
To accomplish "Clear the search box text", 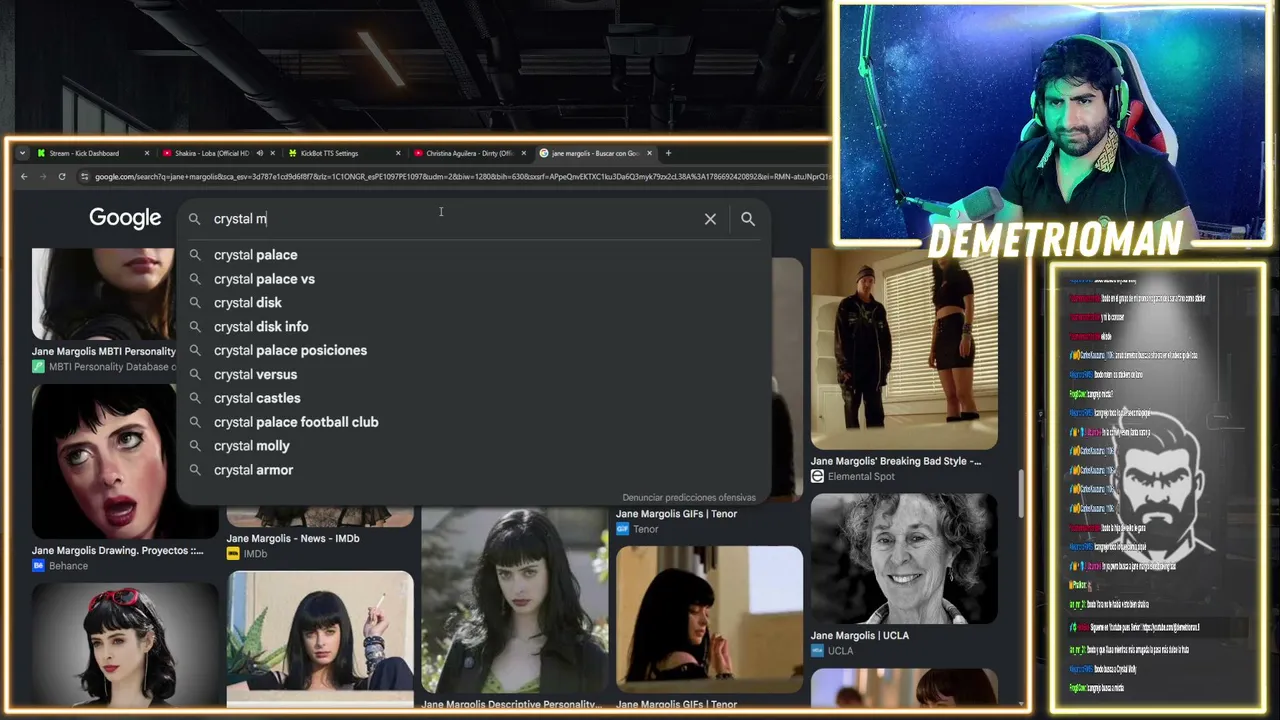I will (710, 219).
